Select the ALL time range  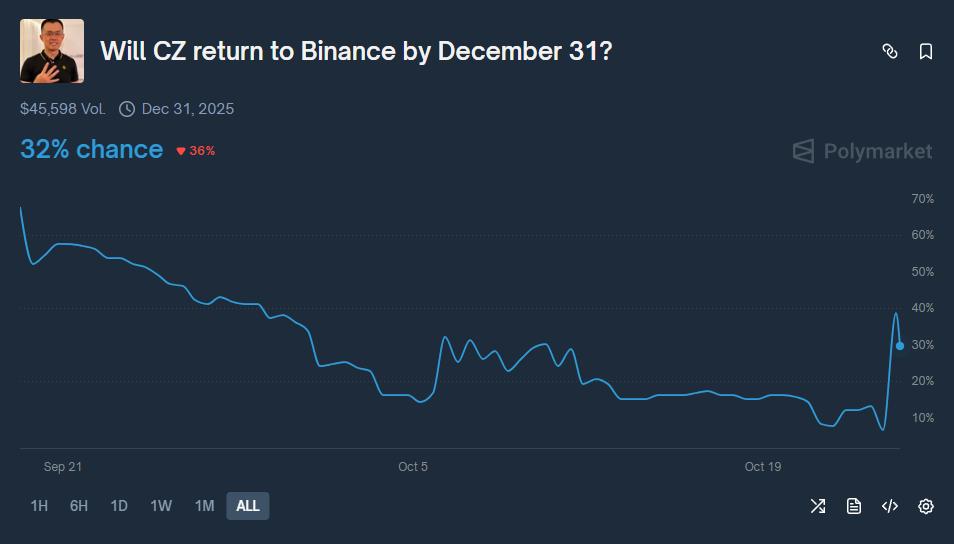(x=248, y=506)
